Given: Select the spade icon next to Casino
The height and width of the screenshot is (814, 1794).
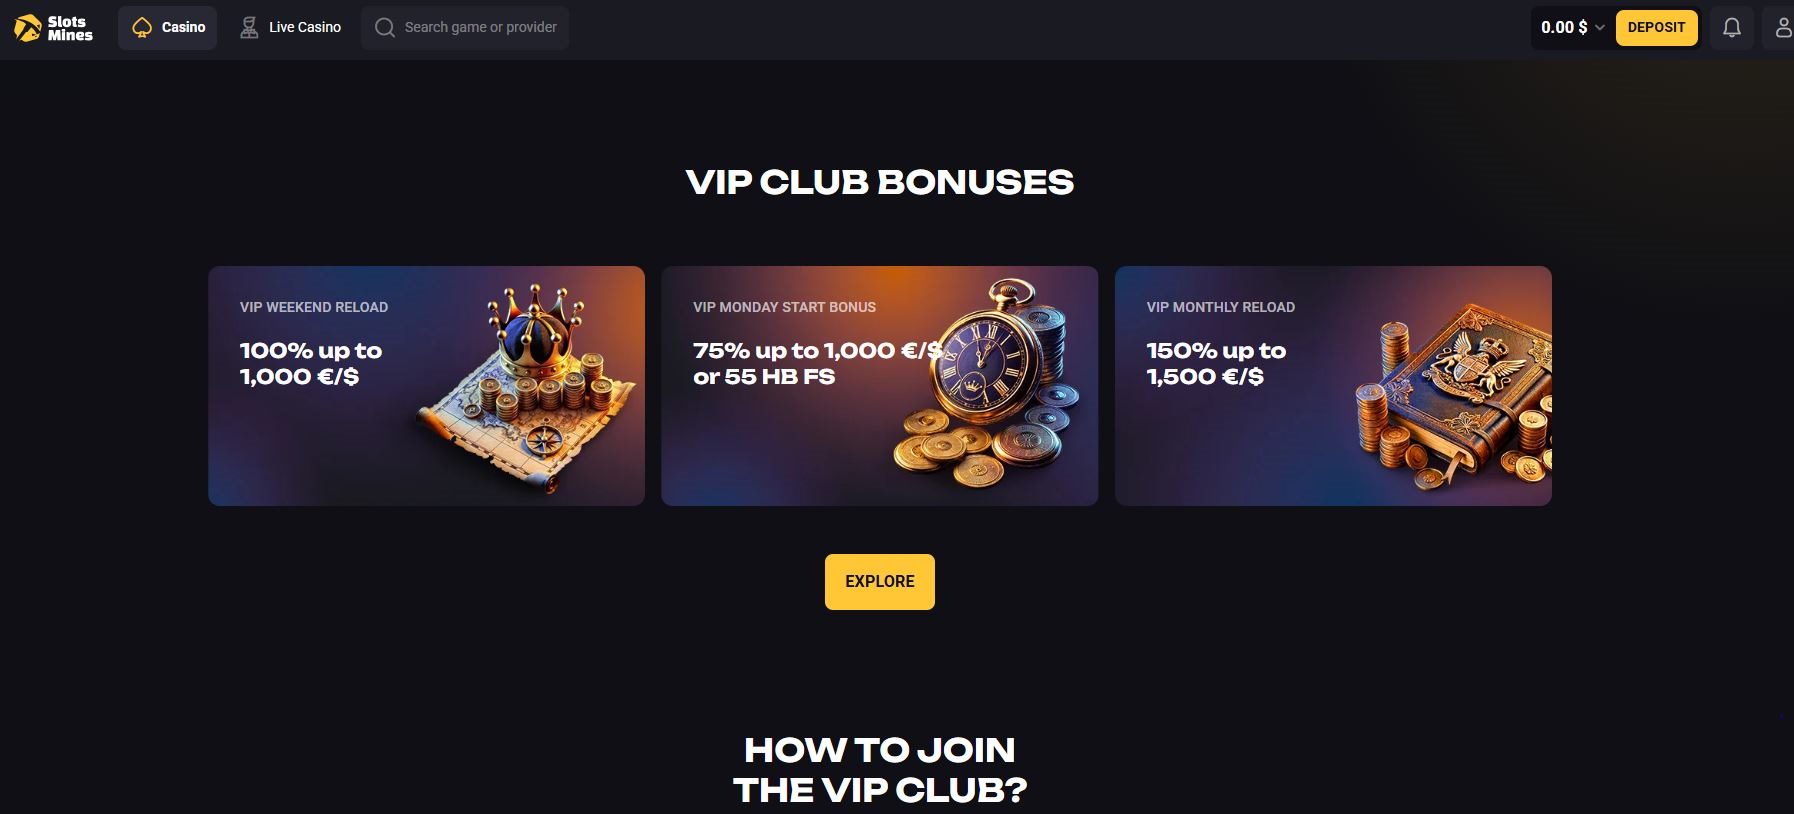Looking at the screenshot, I should tap(142, 27).
